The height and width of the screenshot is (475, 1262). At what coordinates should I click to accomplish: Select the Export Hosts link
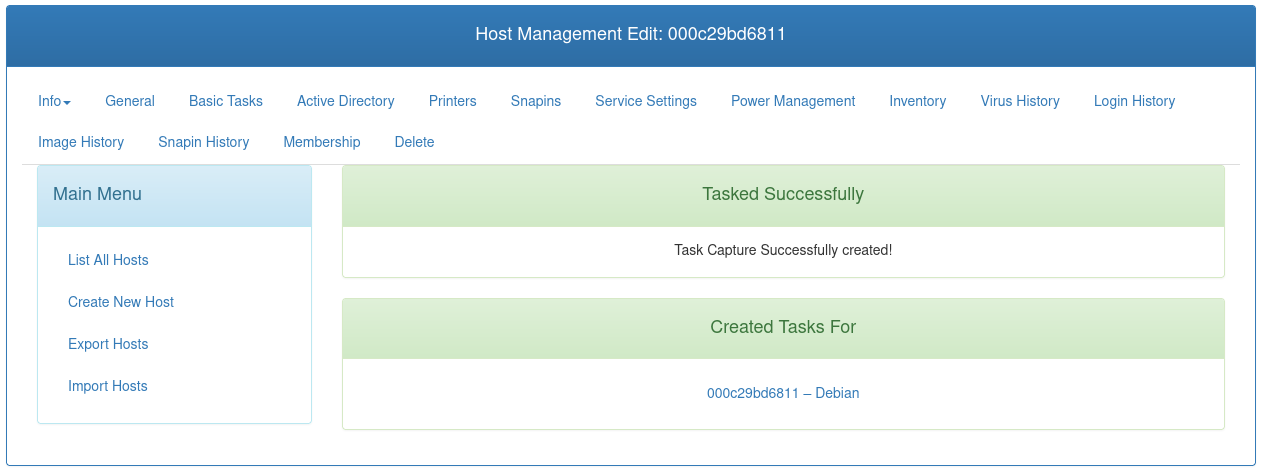coord(108,344)
